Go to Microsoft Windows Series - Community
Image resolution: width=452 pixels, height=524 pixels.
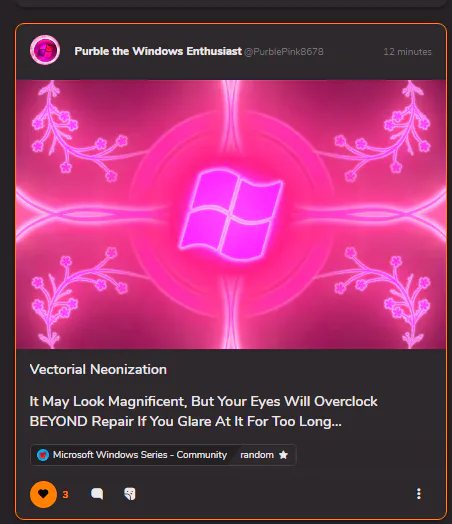(140, 455)
